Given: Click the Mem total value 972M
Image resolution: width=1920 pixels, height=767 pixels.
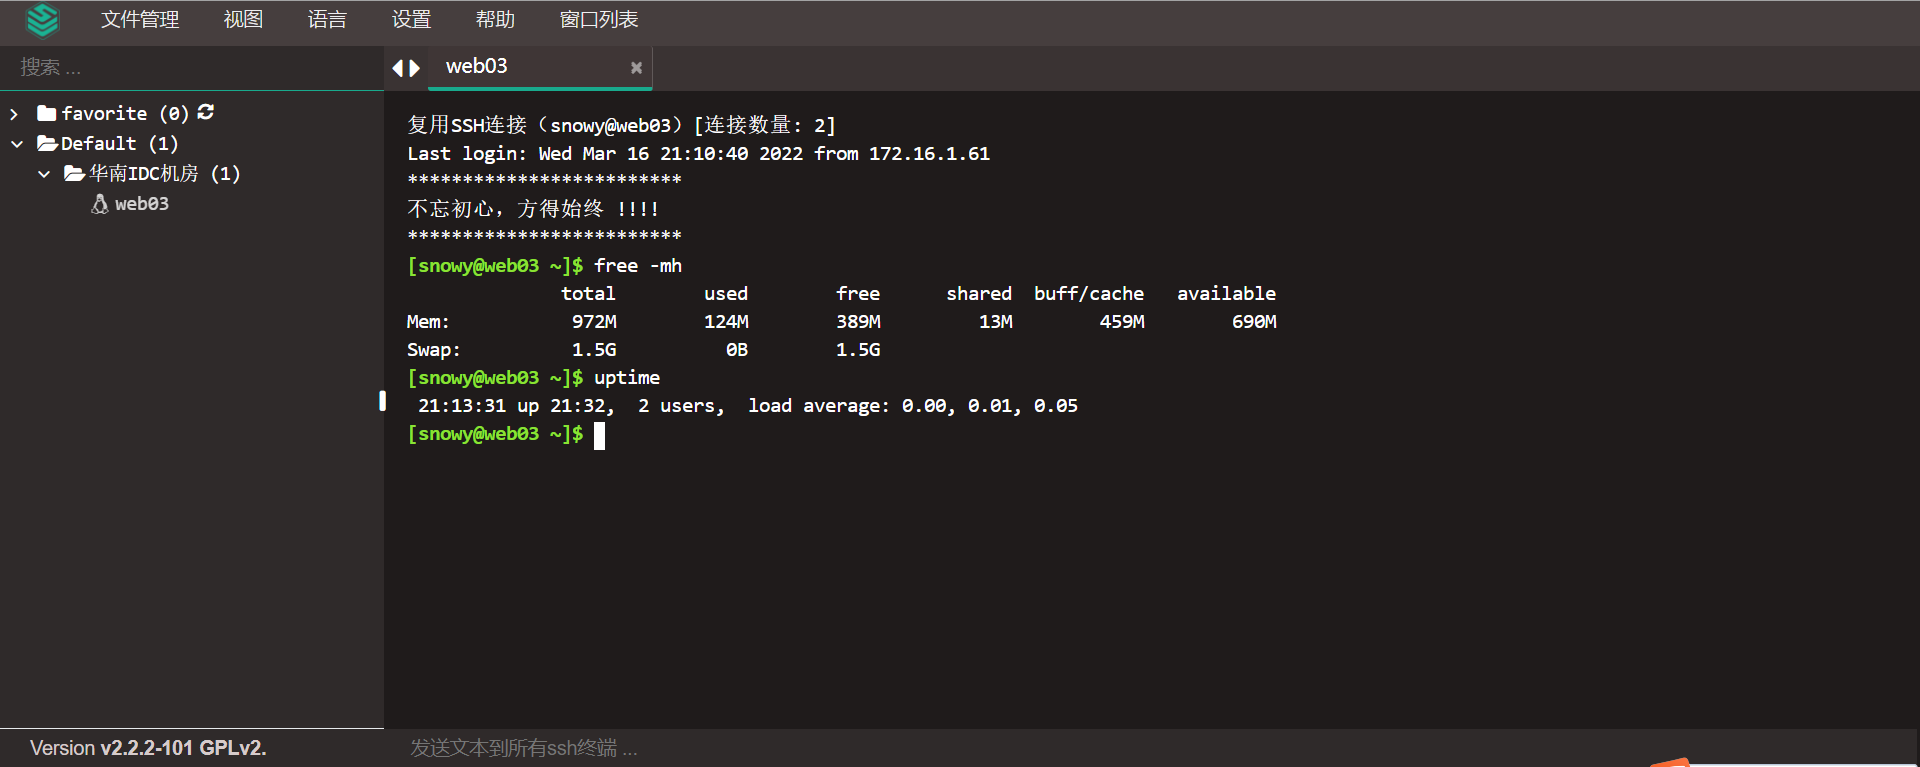Looking at the screenshot, I should [594, 322].
